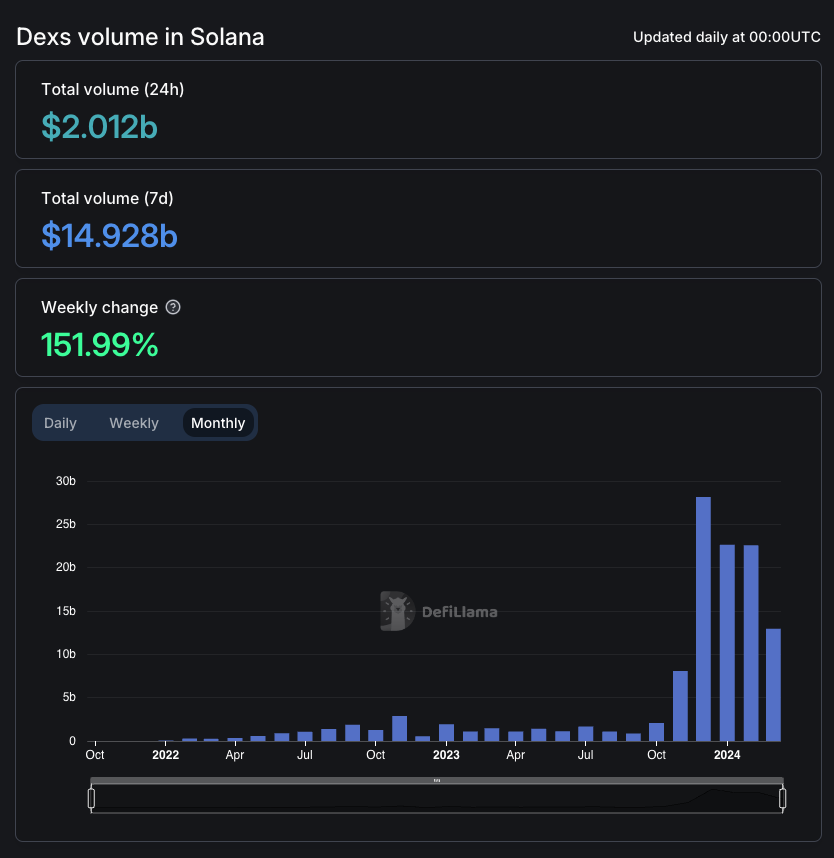Click the bar above the 2024 label
The width and height of the screenshot is (834, 858).
tap(727, 643)
